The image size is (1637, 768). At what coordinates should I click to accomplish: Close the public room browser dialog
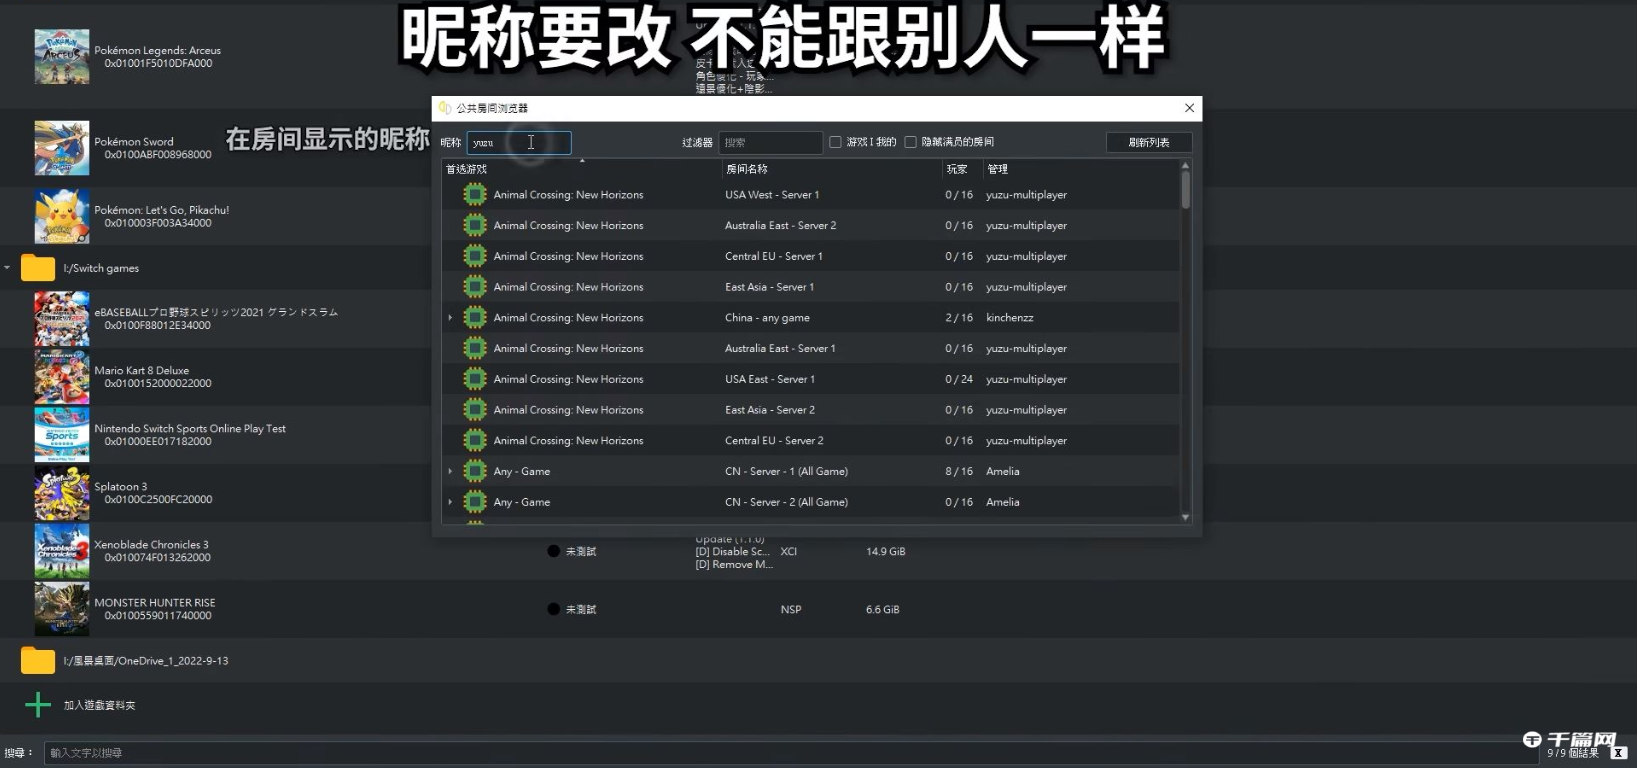pos(1189,108)
